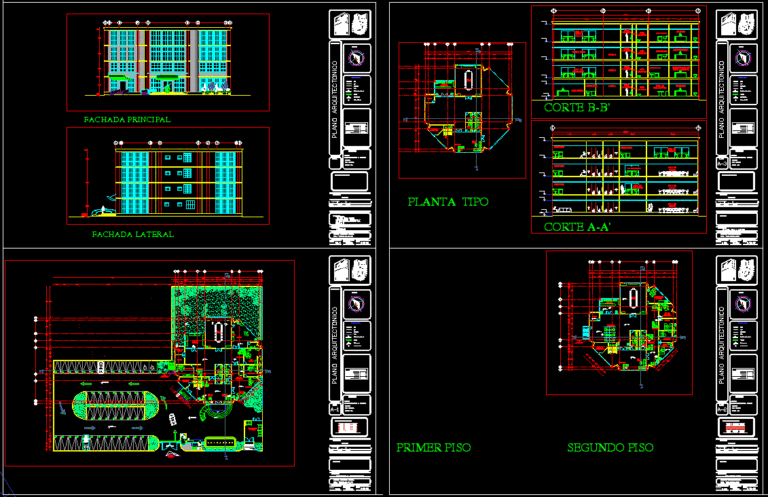Click the PRIMER PISO label
This screenshot has height=497, width=768.
[x=433, y=448]
